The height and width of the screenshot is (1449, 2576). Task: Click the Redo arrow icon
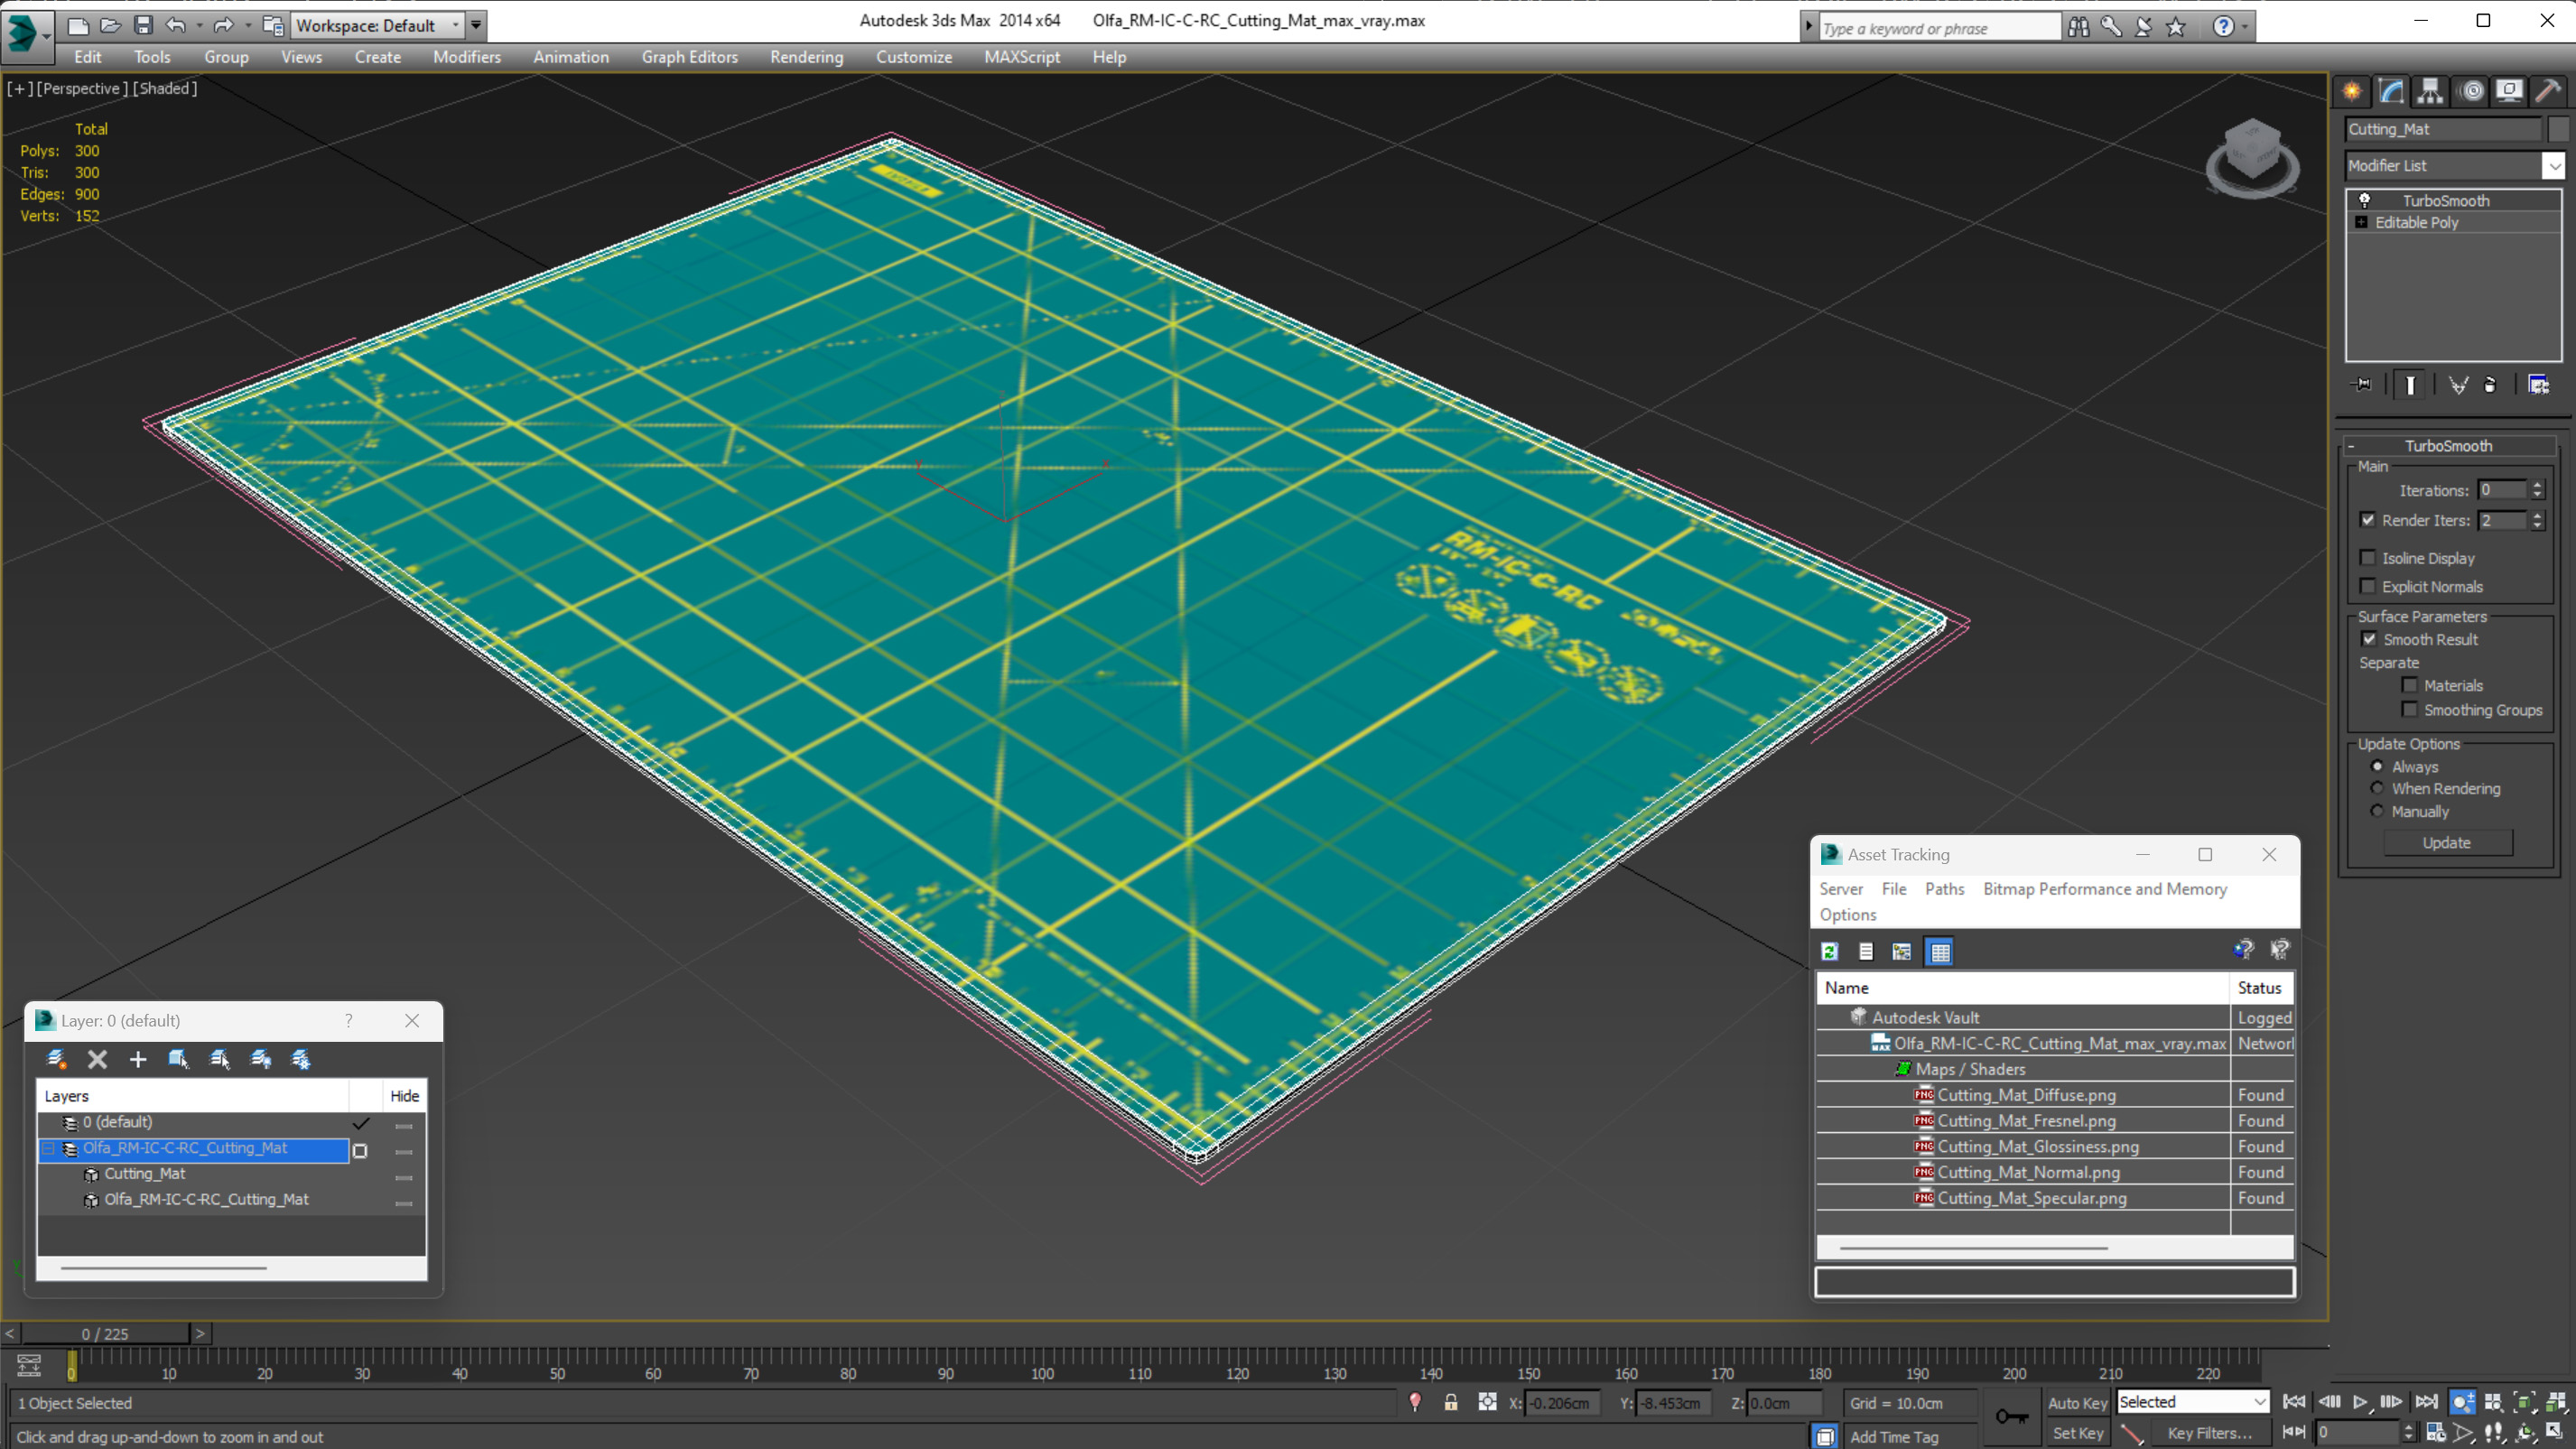click(223, 25)
